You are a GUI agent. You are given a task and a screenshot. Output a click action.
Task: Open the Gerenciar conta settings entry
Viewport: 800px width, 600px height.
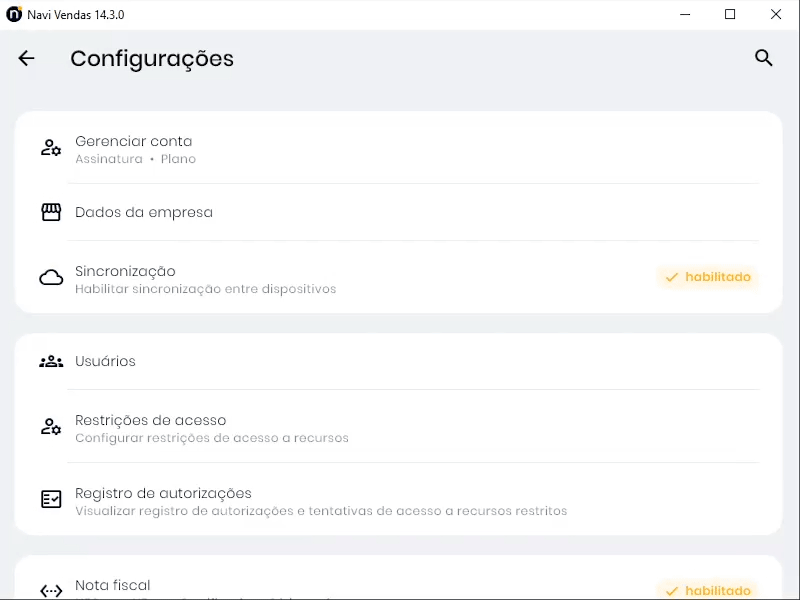(134, 142)
